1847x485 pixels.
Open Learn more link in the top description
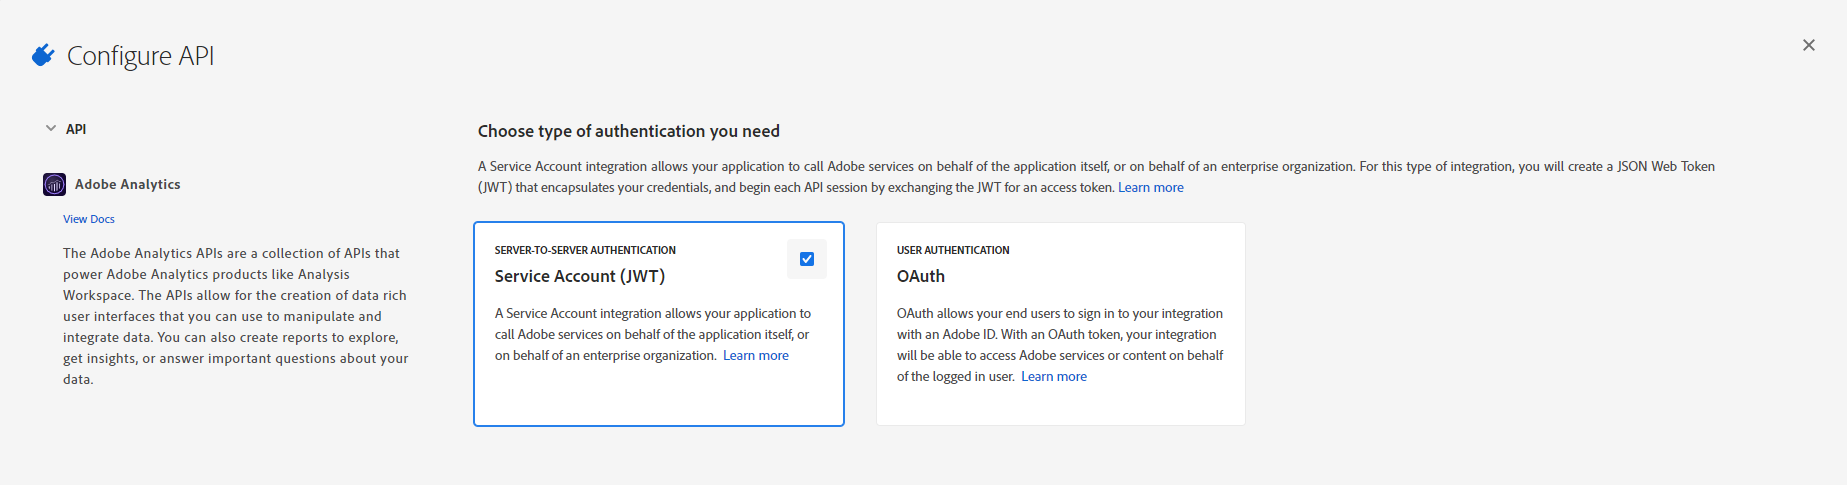point(1150,187)
